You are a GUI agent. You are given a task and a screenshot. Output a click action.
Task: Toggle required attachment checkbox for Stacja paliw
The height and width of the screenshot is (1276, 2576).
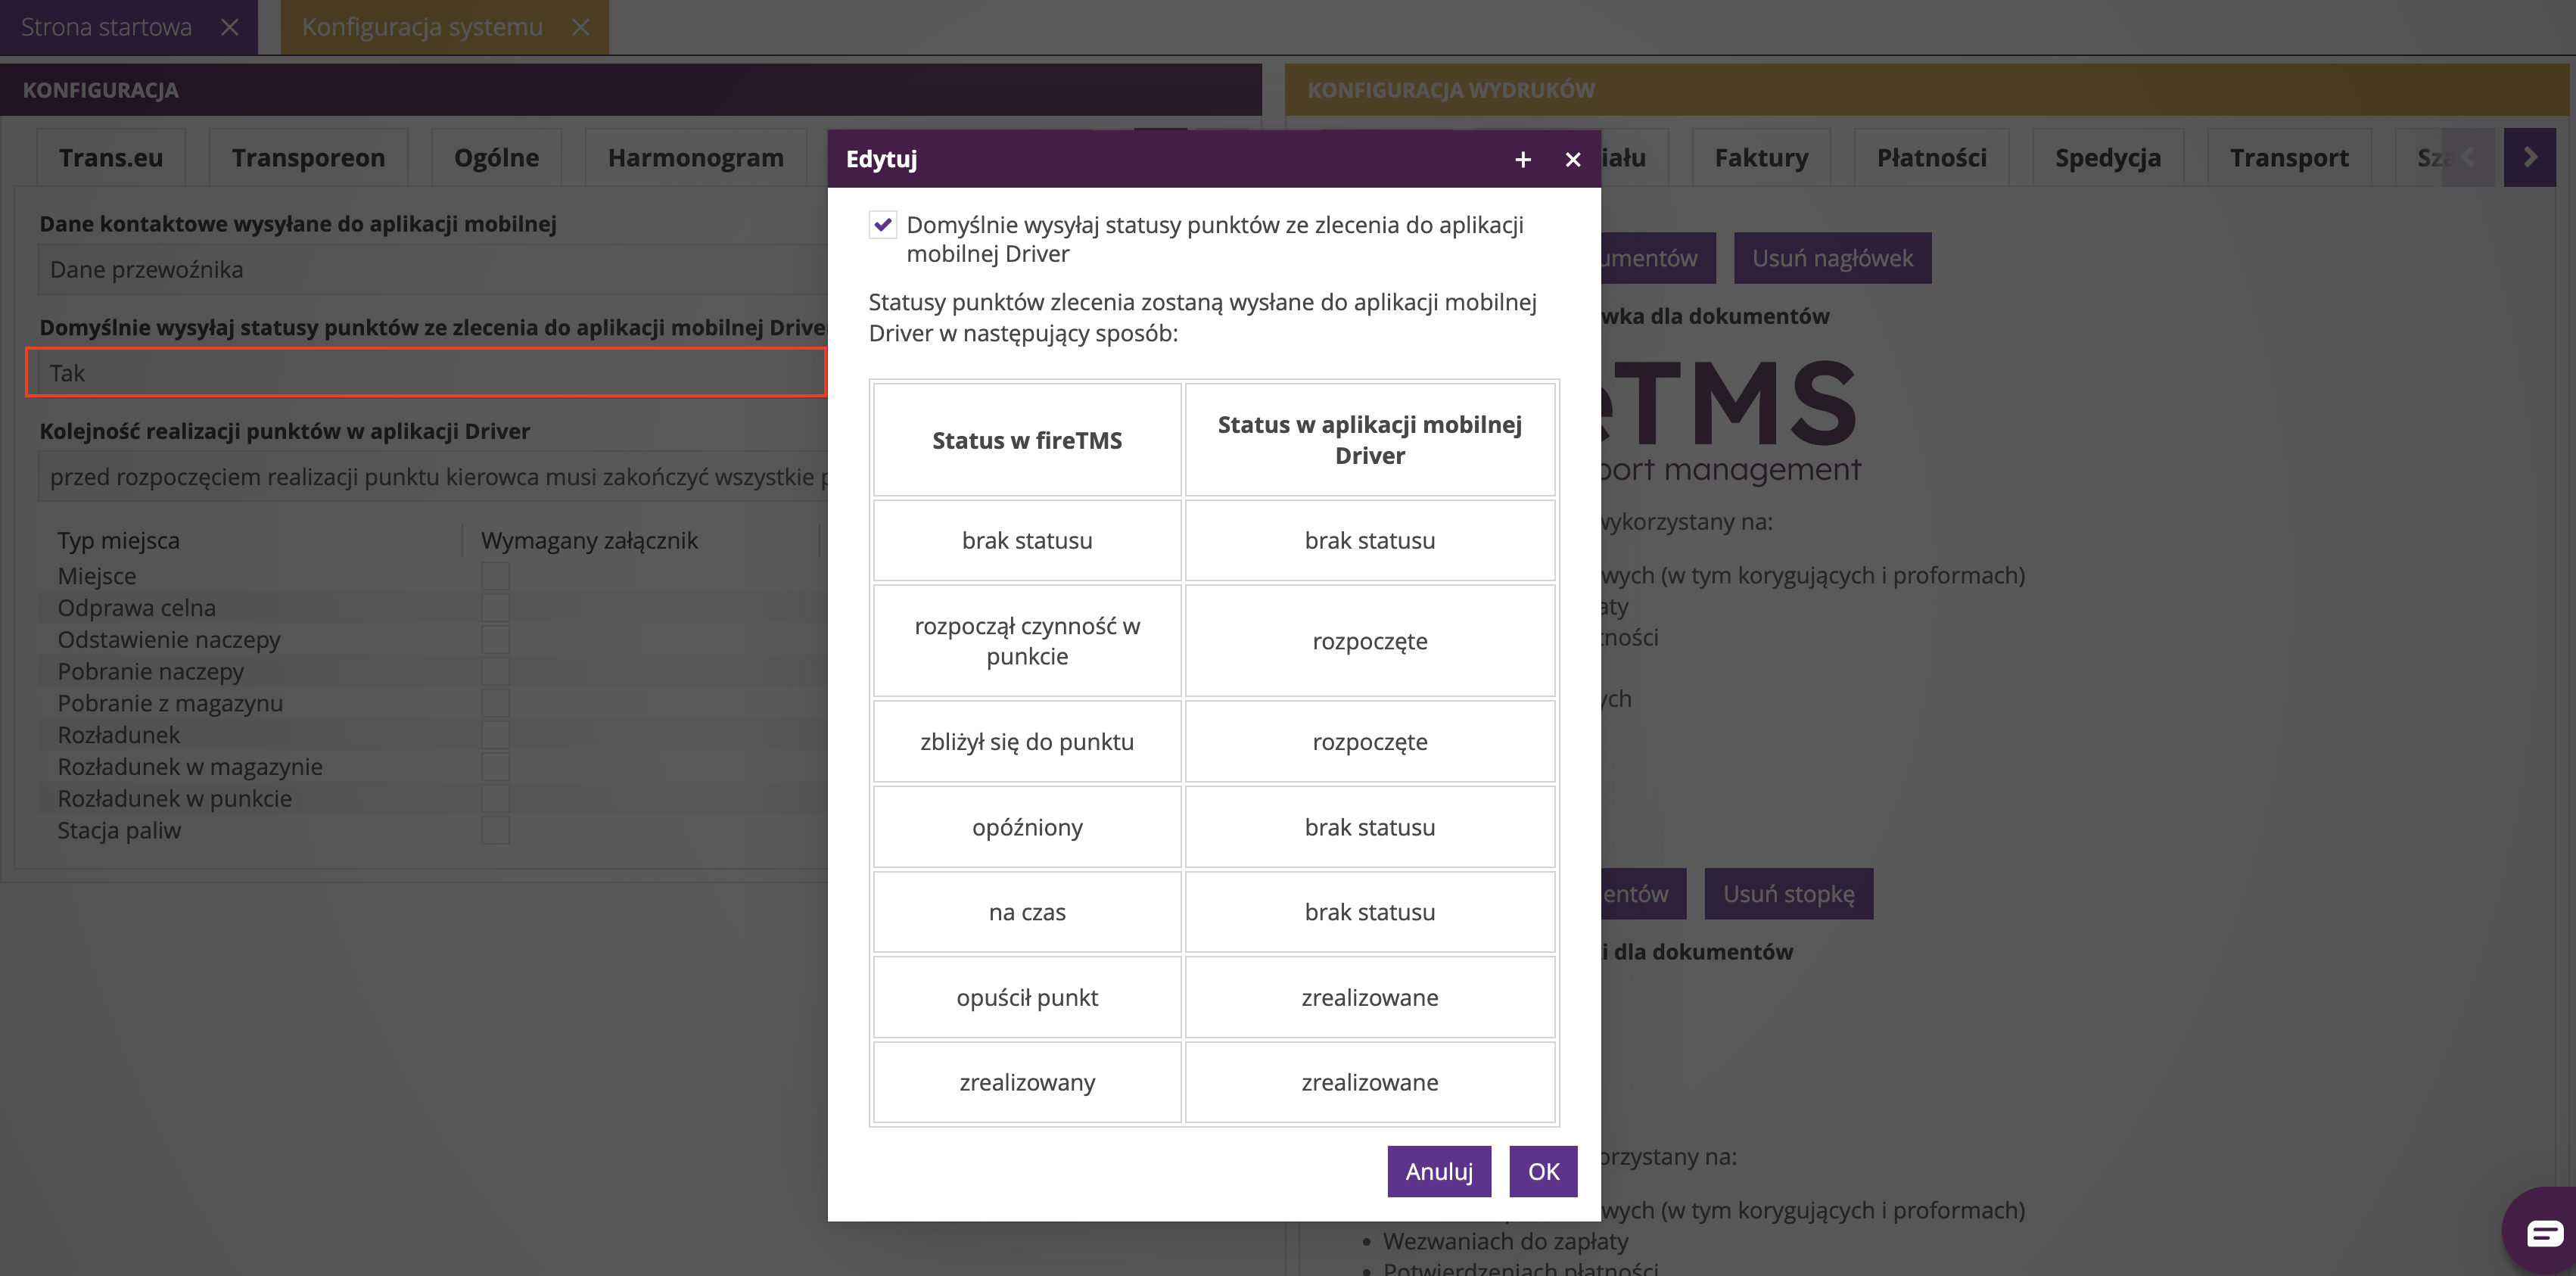pyautogui.click(x=495, y=830)
